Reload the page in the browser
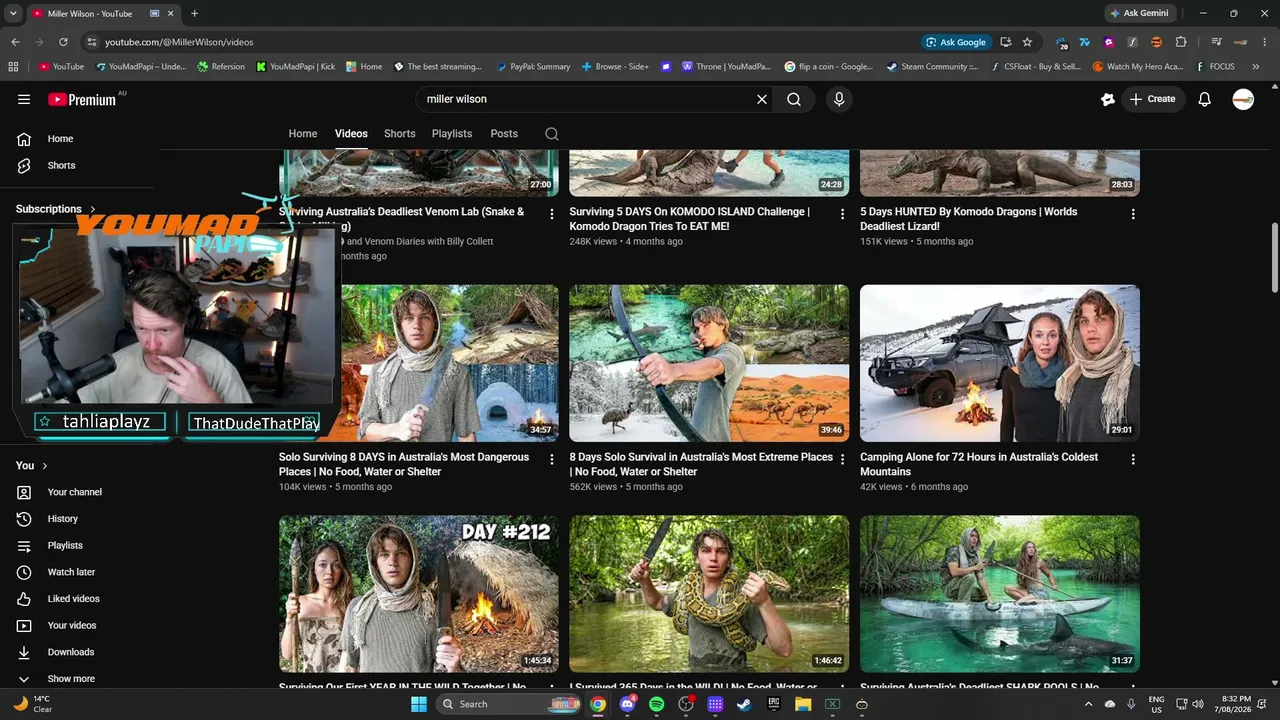The image size is (1280, 720). (63, 42)
